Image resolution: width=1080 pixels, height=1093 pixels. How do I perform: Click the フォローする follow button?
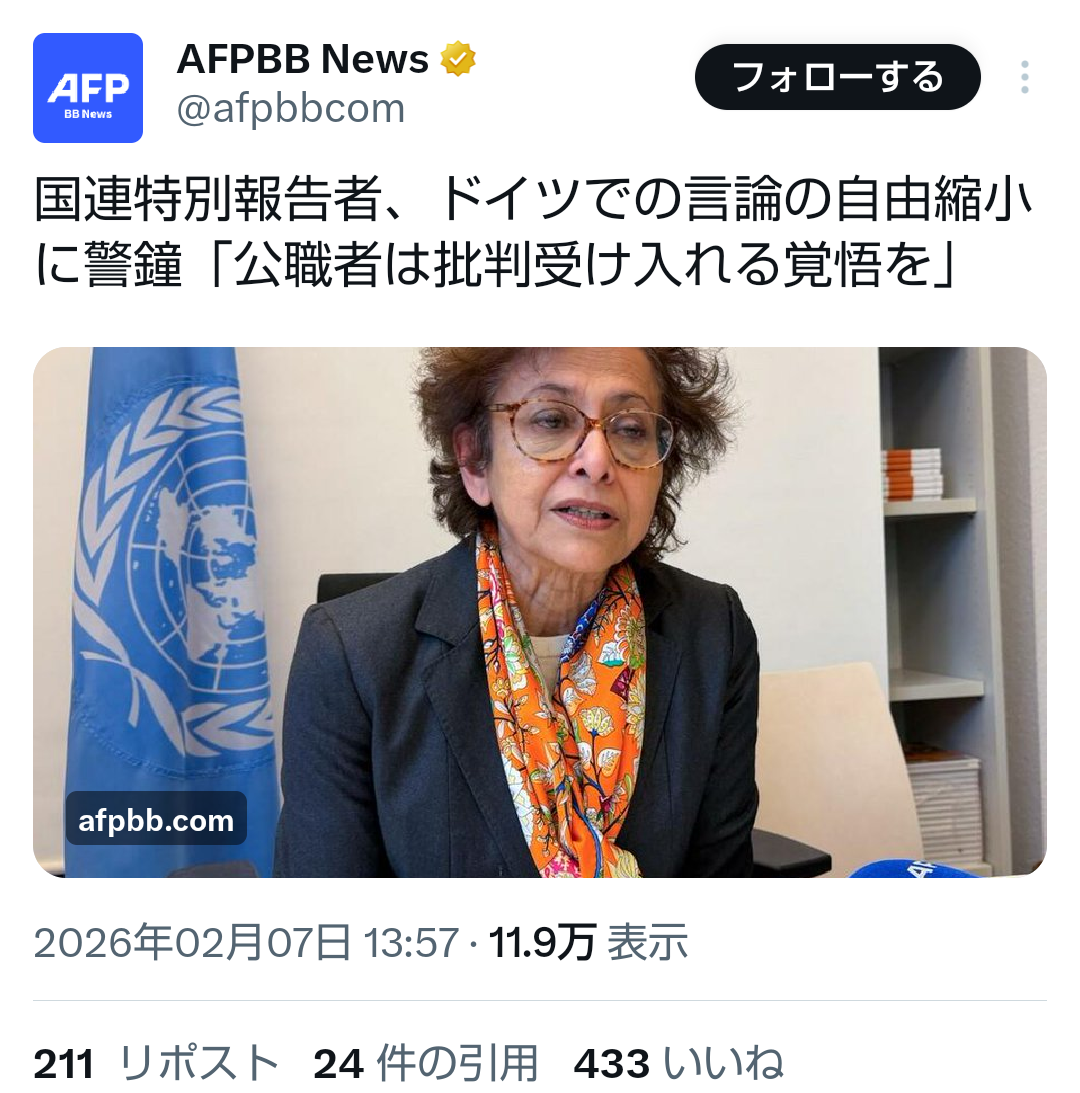click(837, 77)
